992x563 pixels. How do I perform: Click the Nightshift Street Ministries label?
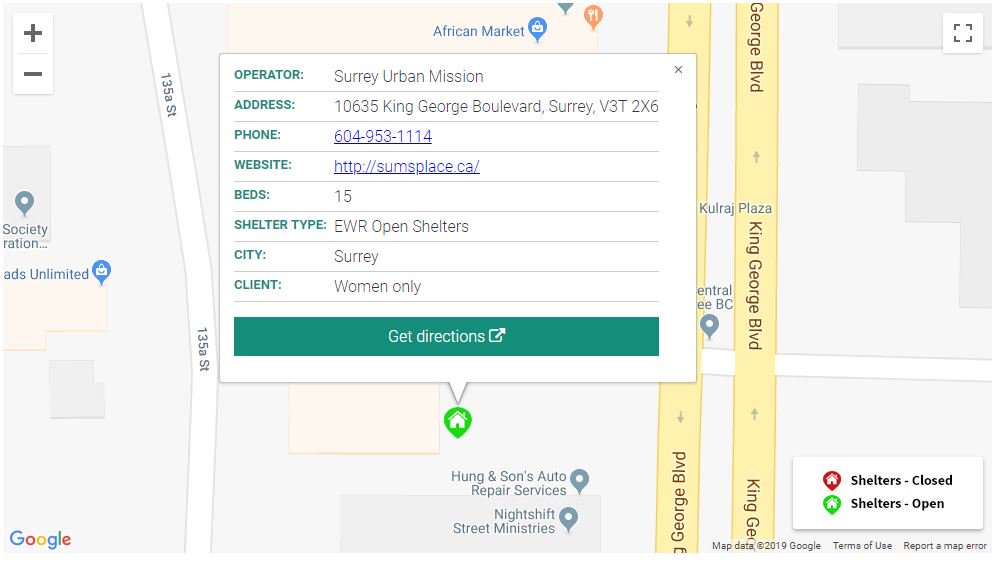click(x=504, y=521)
